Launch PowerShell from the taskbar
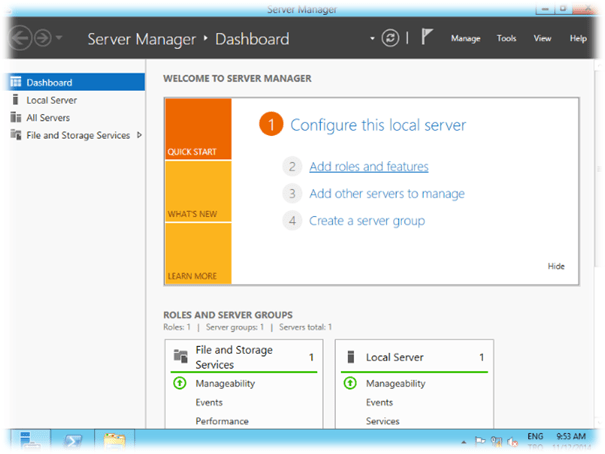Screen dimensions: 605x454 [x=73, y=440]
